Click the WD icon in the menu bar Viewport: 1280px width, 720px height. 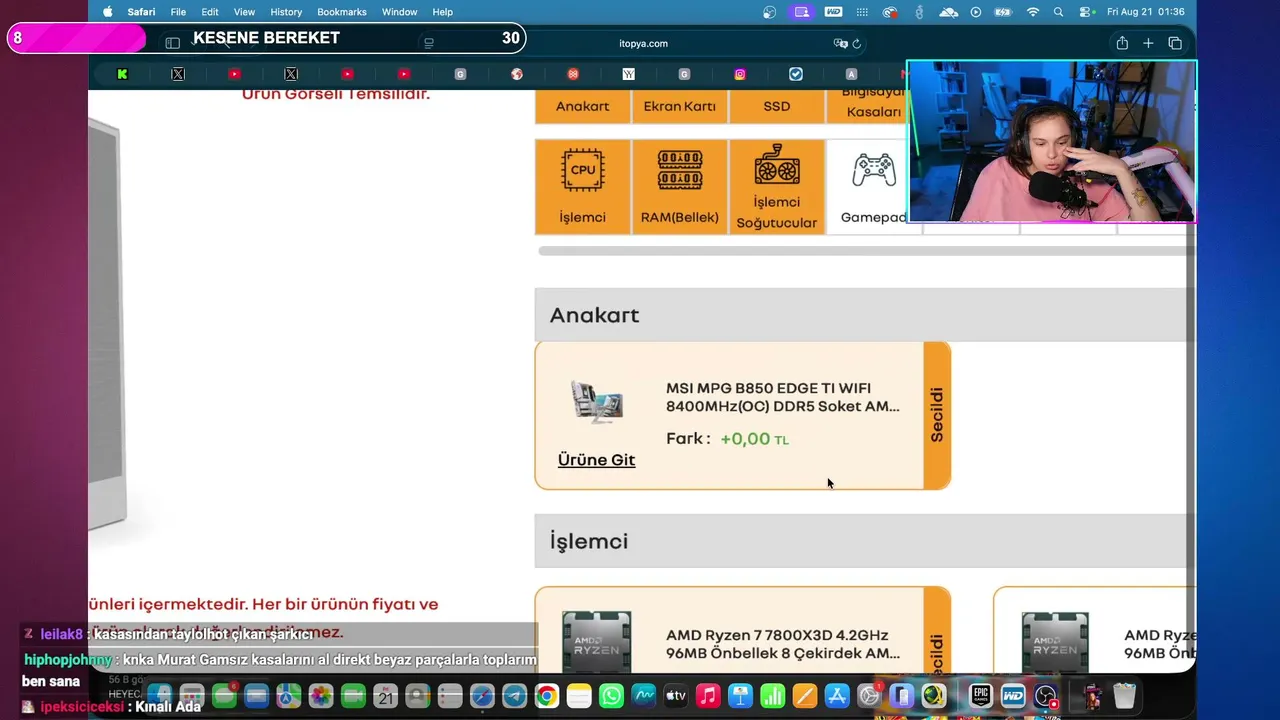[833, 12]
